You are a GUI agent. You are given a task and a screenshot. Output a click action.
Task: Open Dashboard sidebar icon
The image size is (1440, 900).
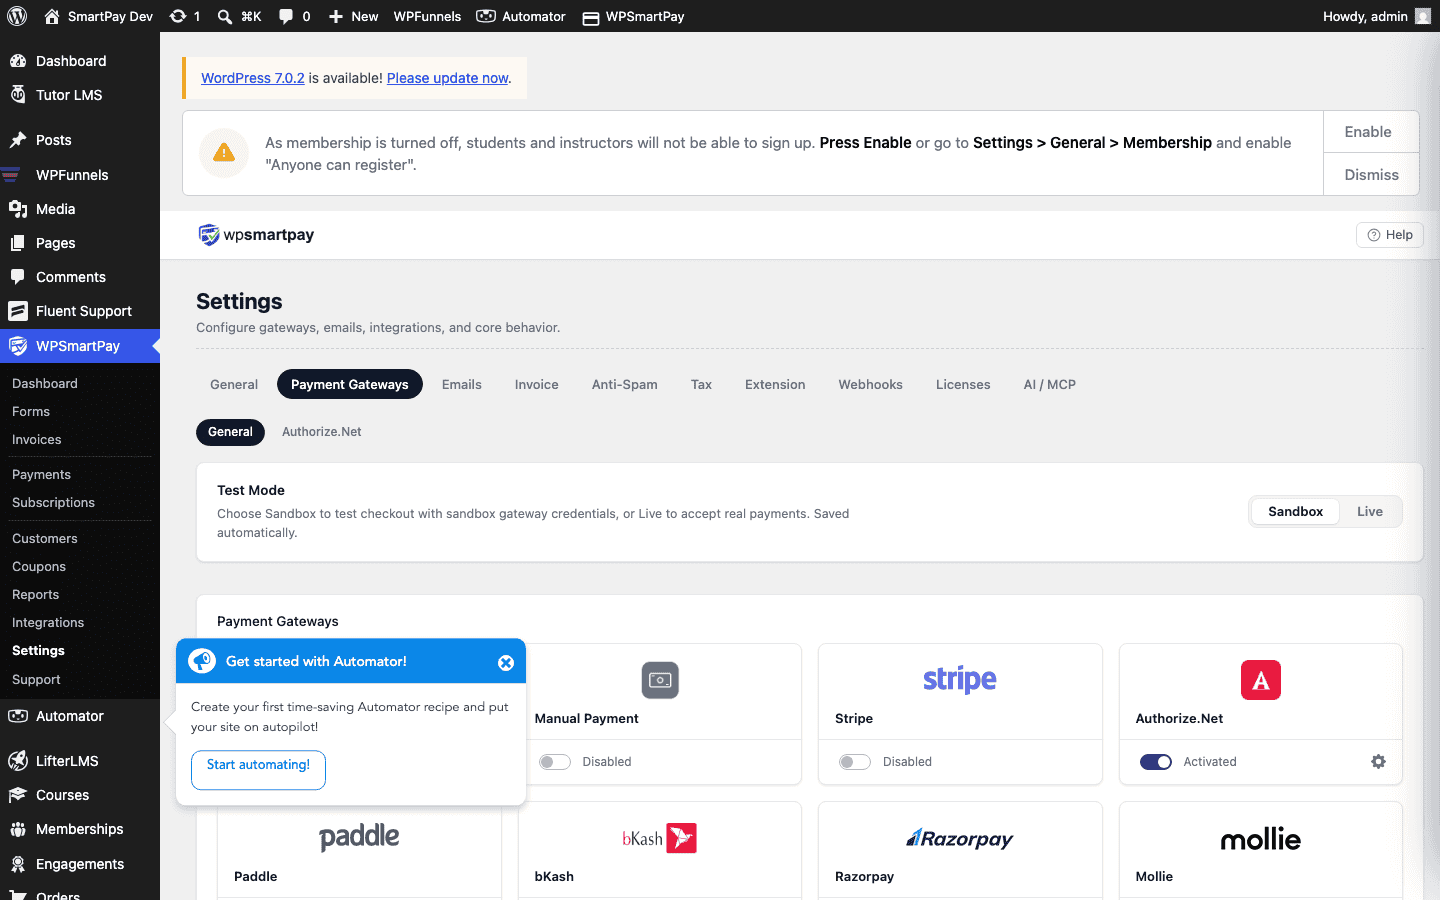(x=18, y=61)
